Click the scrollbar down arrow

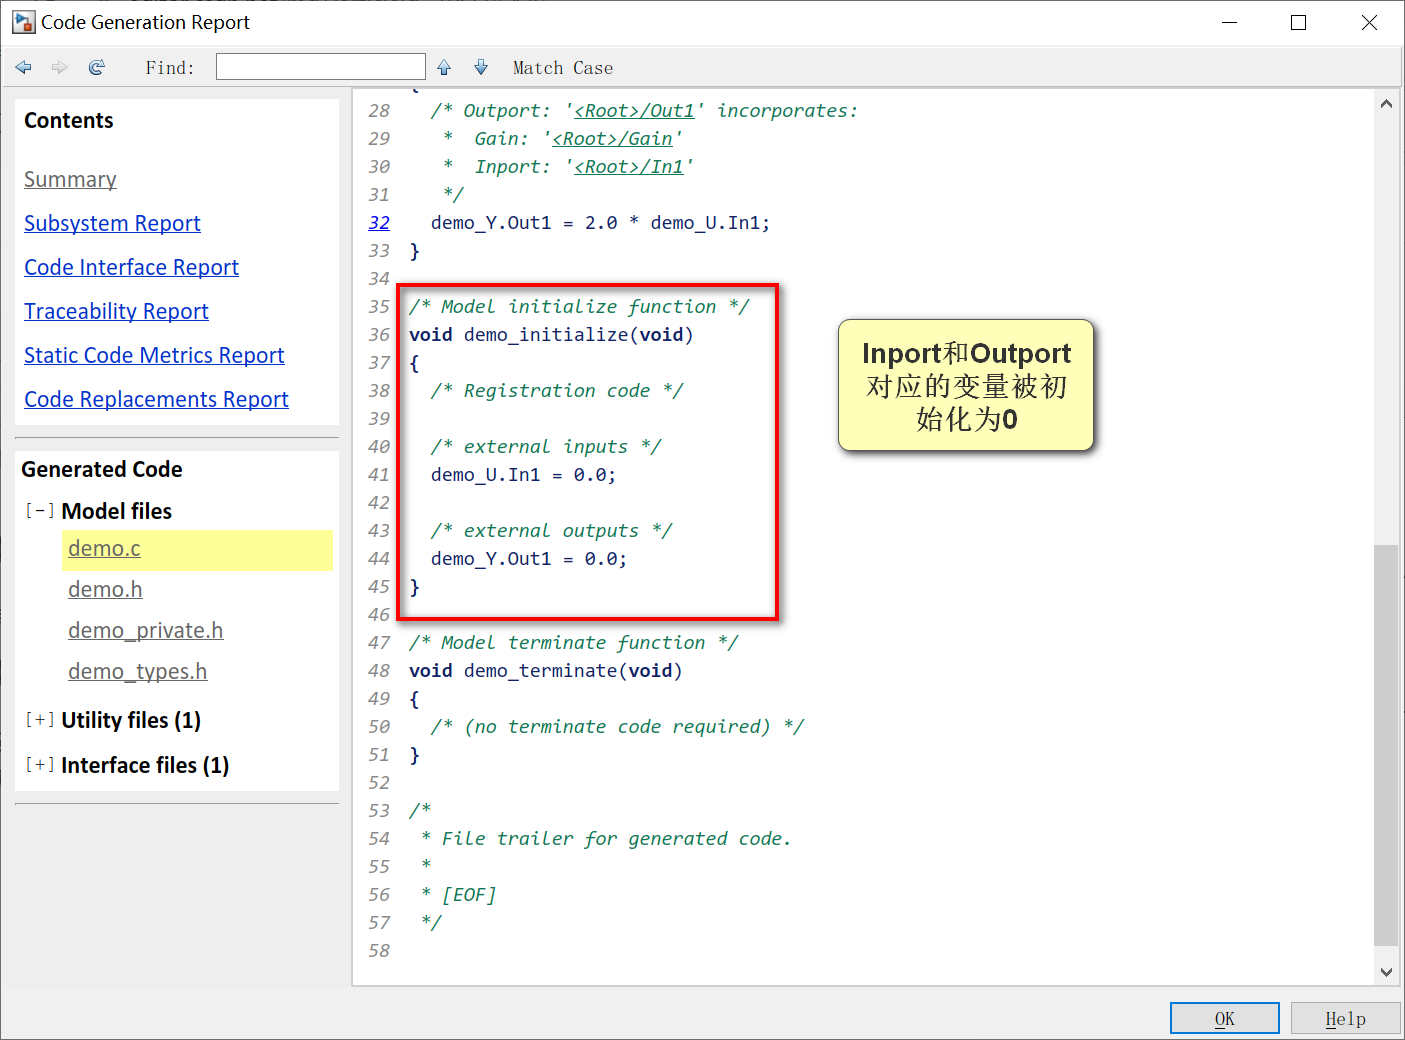point(1386,971)
